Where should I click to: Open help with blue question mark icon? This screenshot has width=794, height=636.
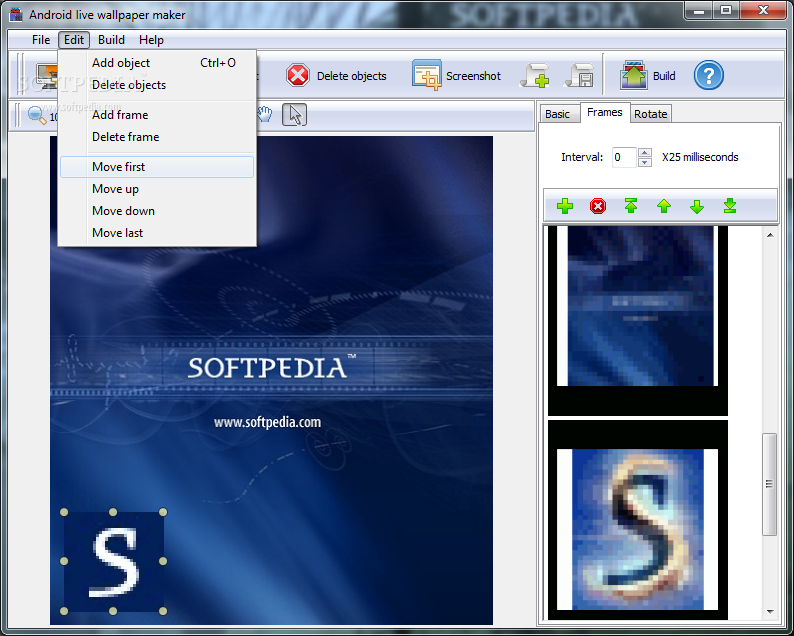(x=708, y=75)
